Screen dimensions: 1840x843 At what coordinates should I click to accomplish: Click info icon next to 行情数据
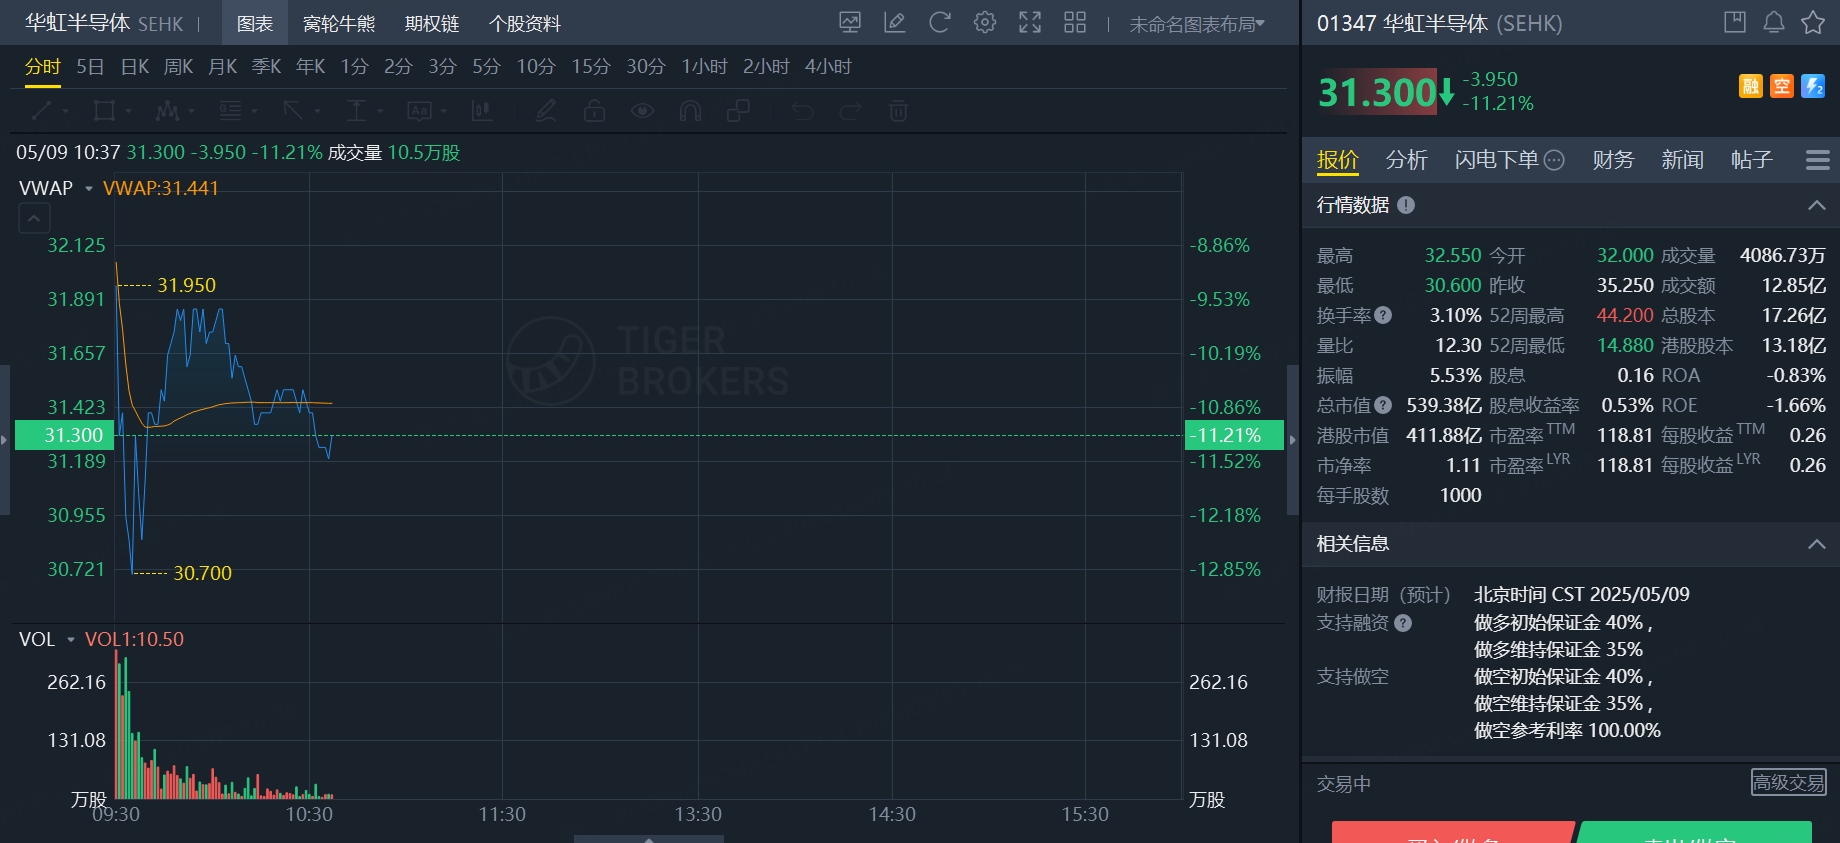1406,205
